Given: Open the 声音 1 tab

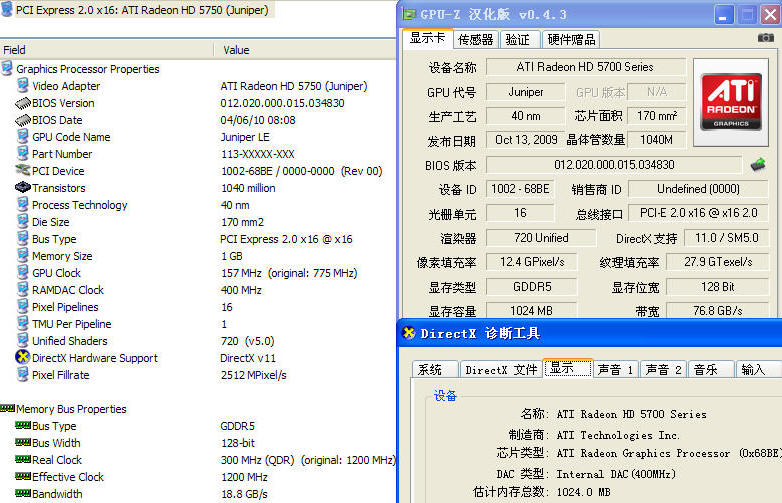Looking at the screenshot, I should [x=615, y=369].
